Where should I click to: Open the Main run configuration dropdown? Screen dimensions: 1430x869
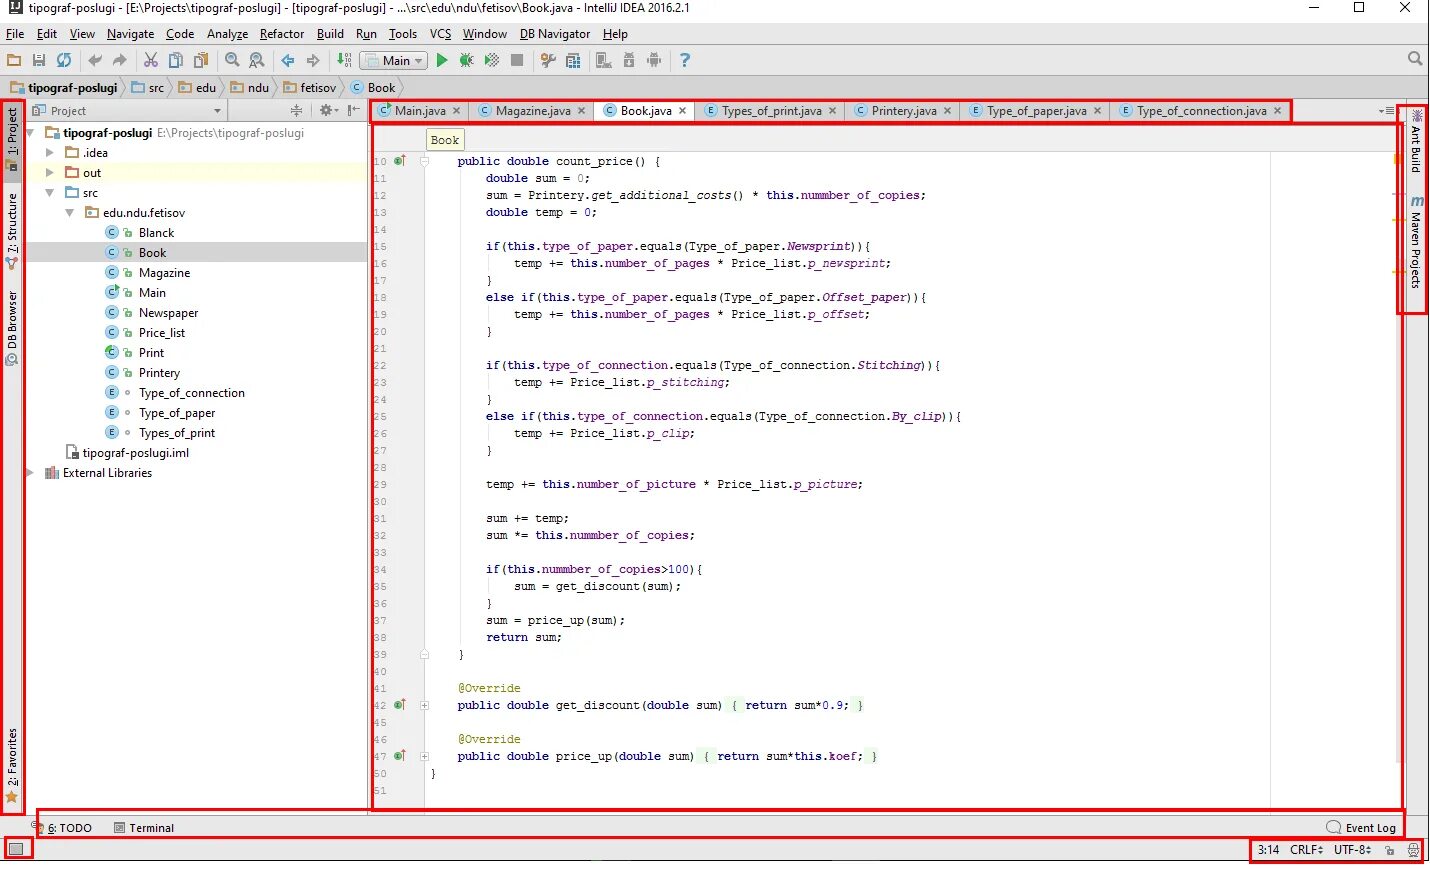[394, 61]
